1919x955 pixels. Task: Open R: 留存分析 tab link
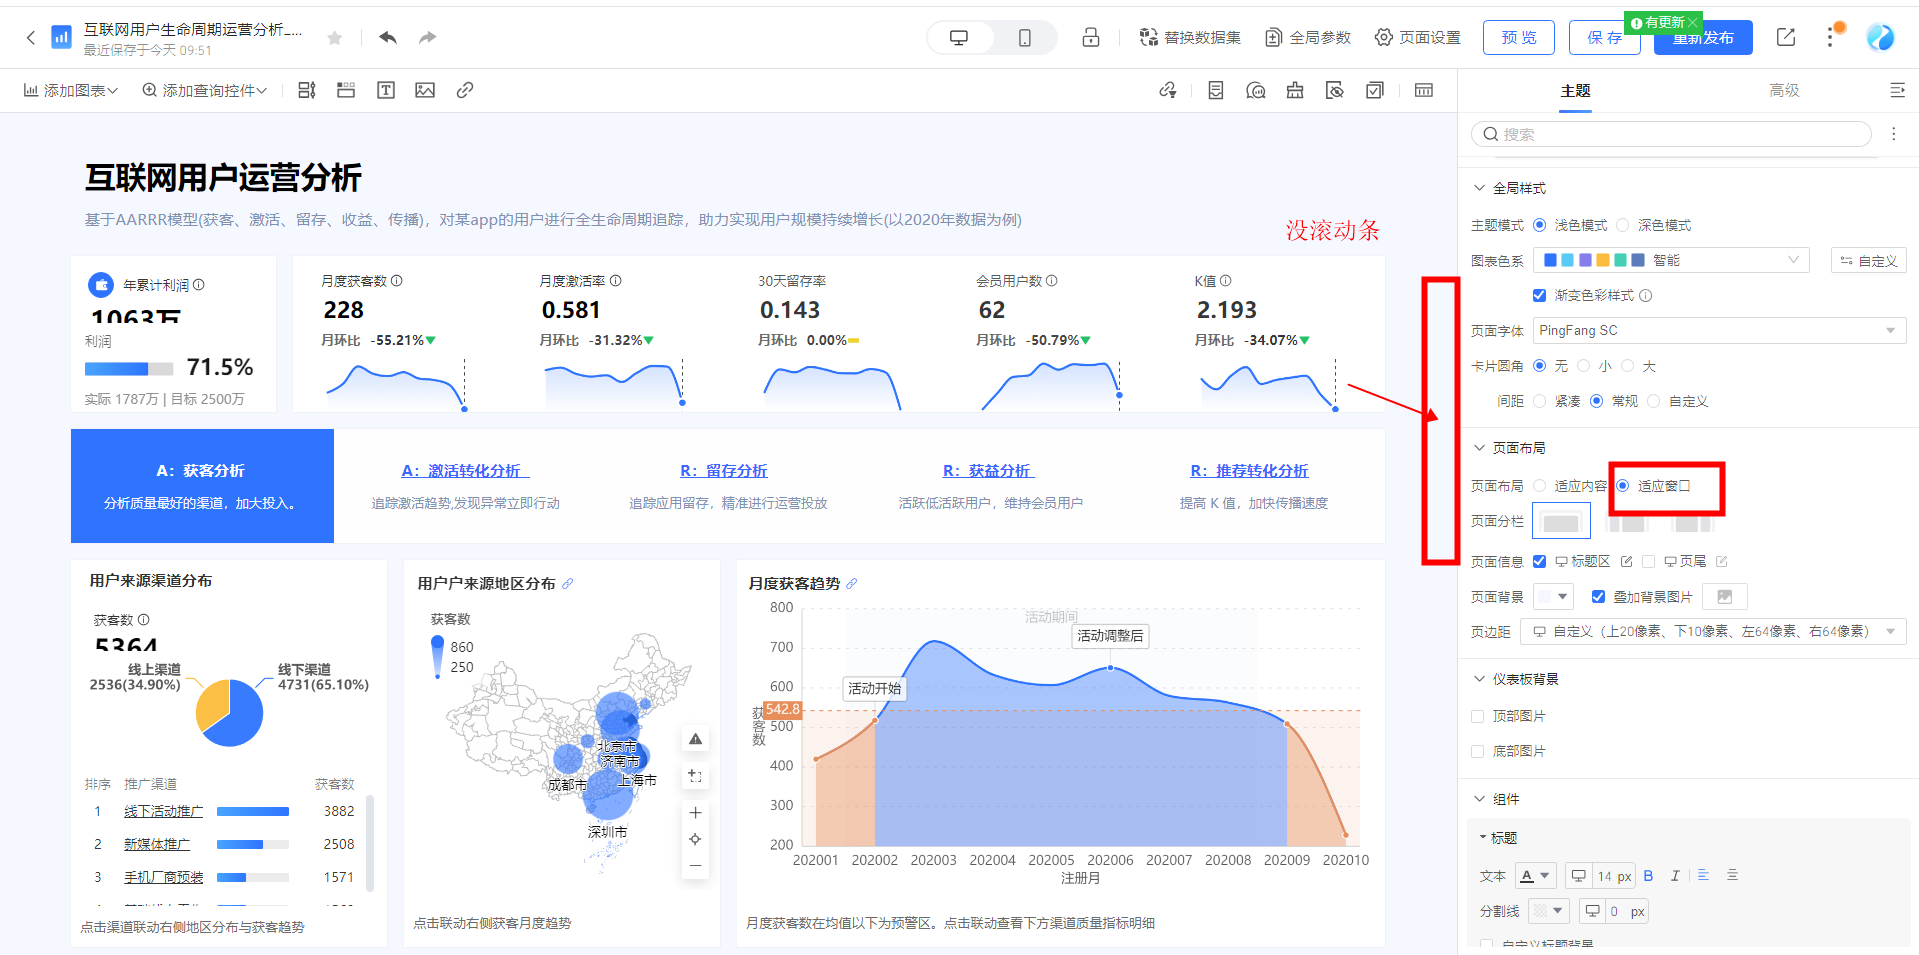point(723,471)
